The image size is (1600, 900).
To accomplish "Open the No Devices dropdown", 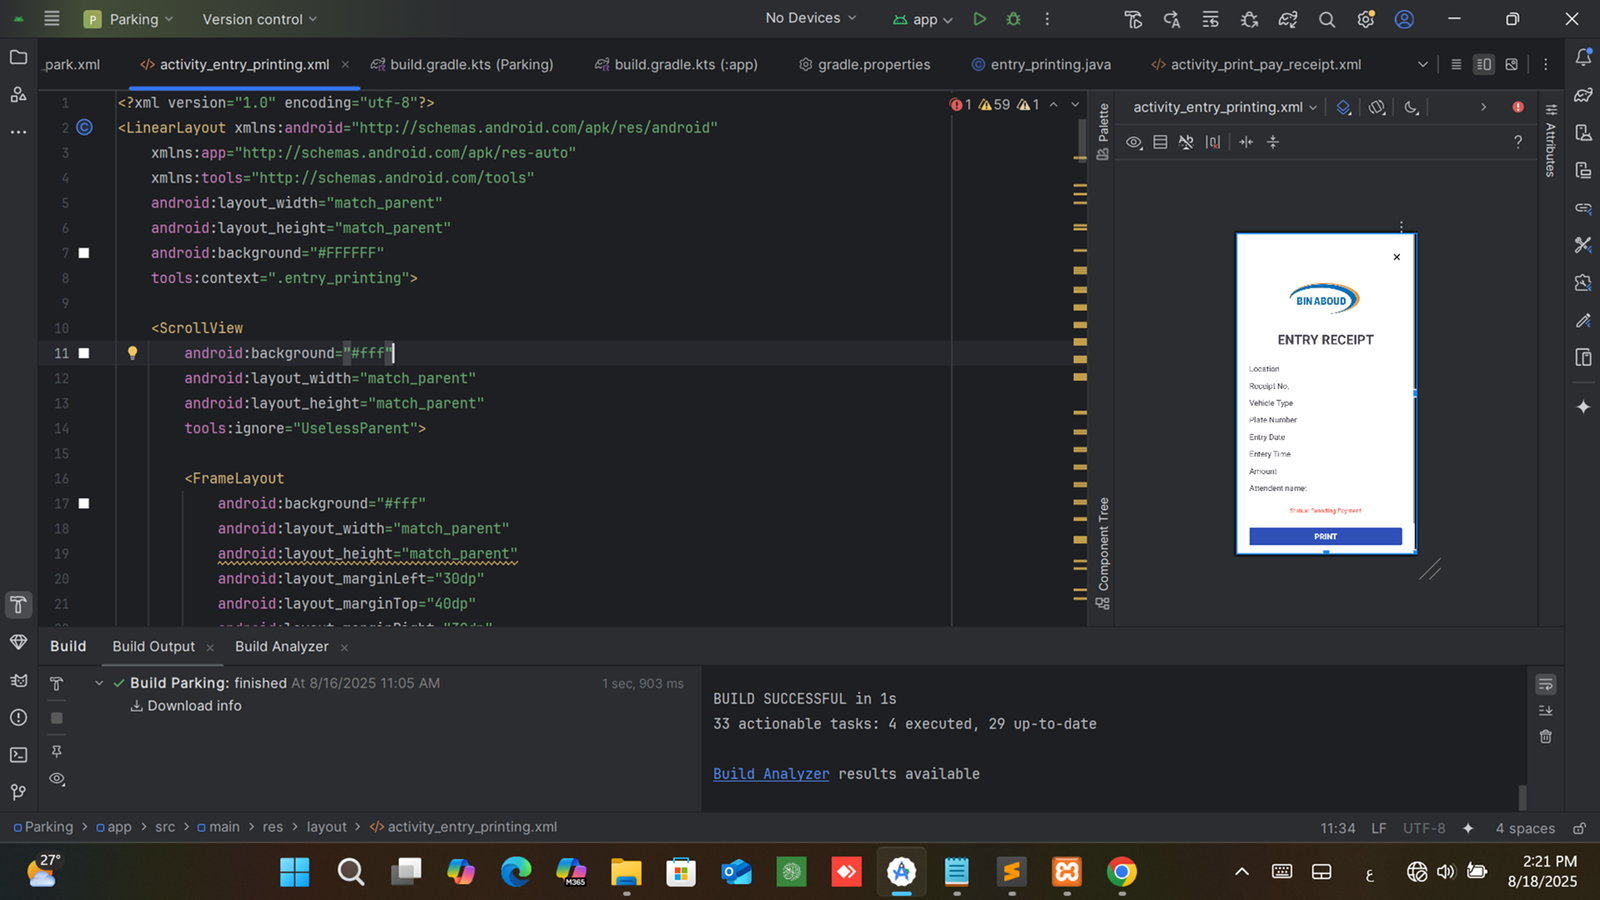I will 810,18.
